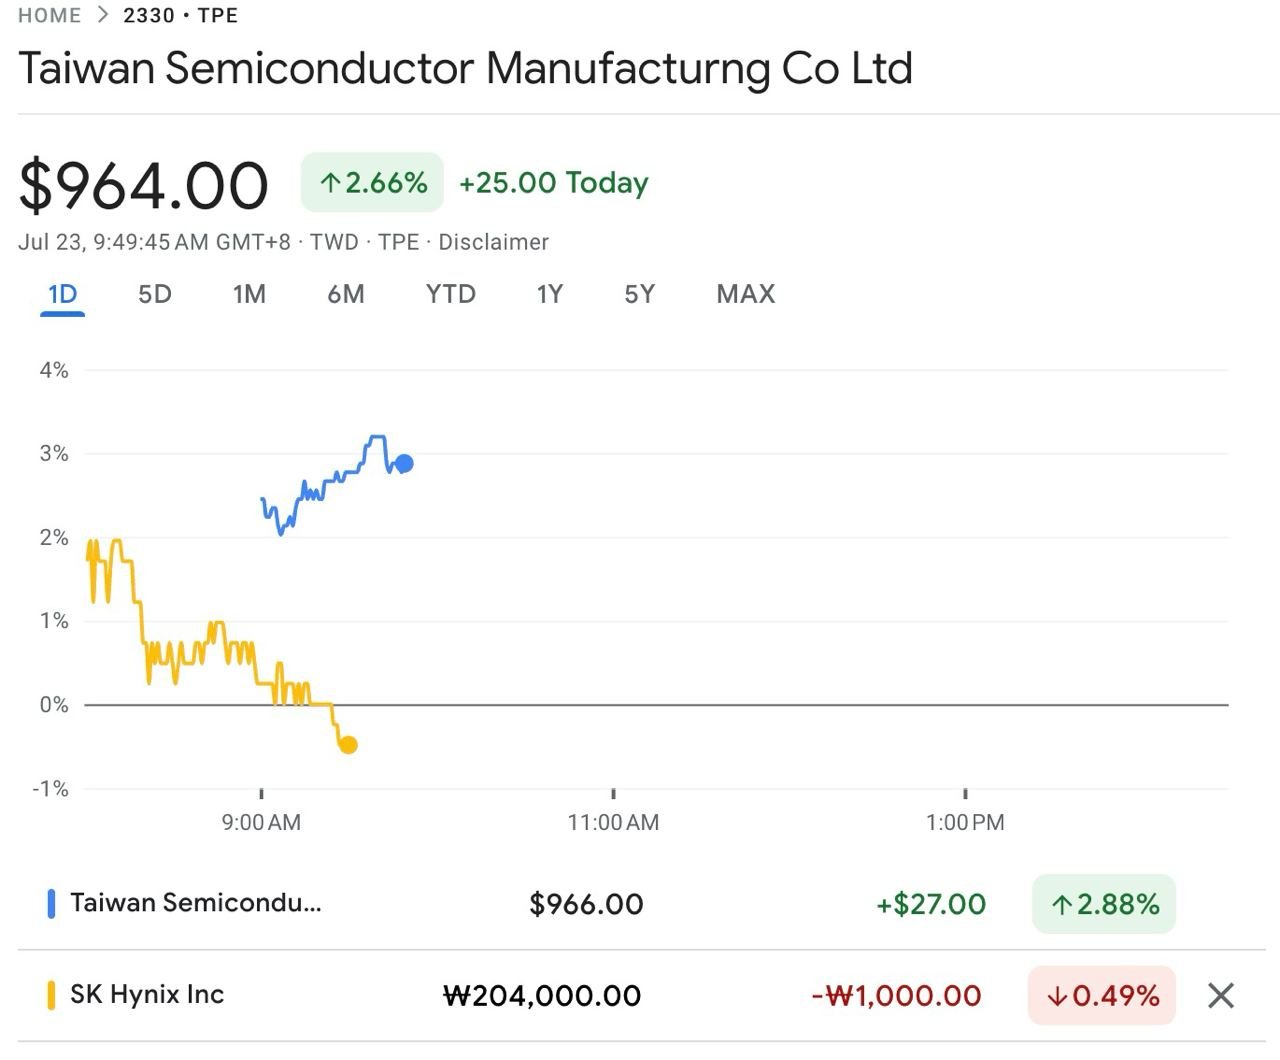The image size is (1280, 1060).
Task: Open the Taiwan Semiconductor comparison row
Action: pos(196,904)
